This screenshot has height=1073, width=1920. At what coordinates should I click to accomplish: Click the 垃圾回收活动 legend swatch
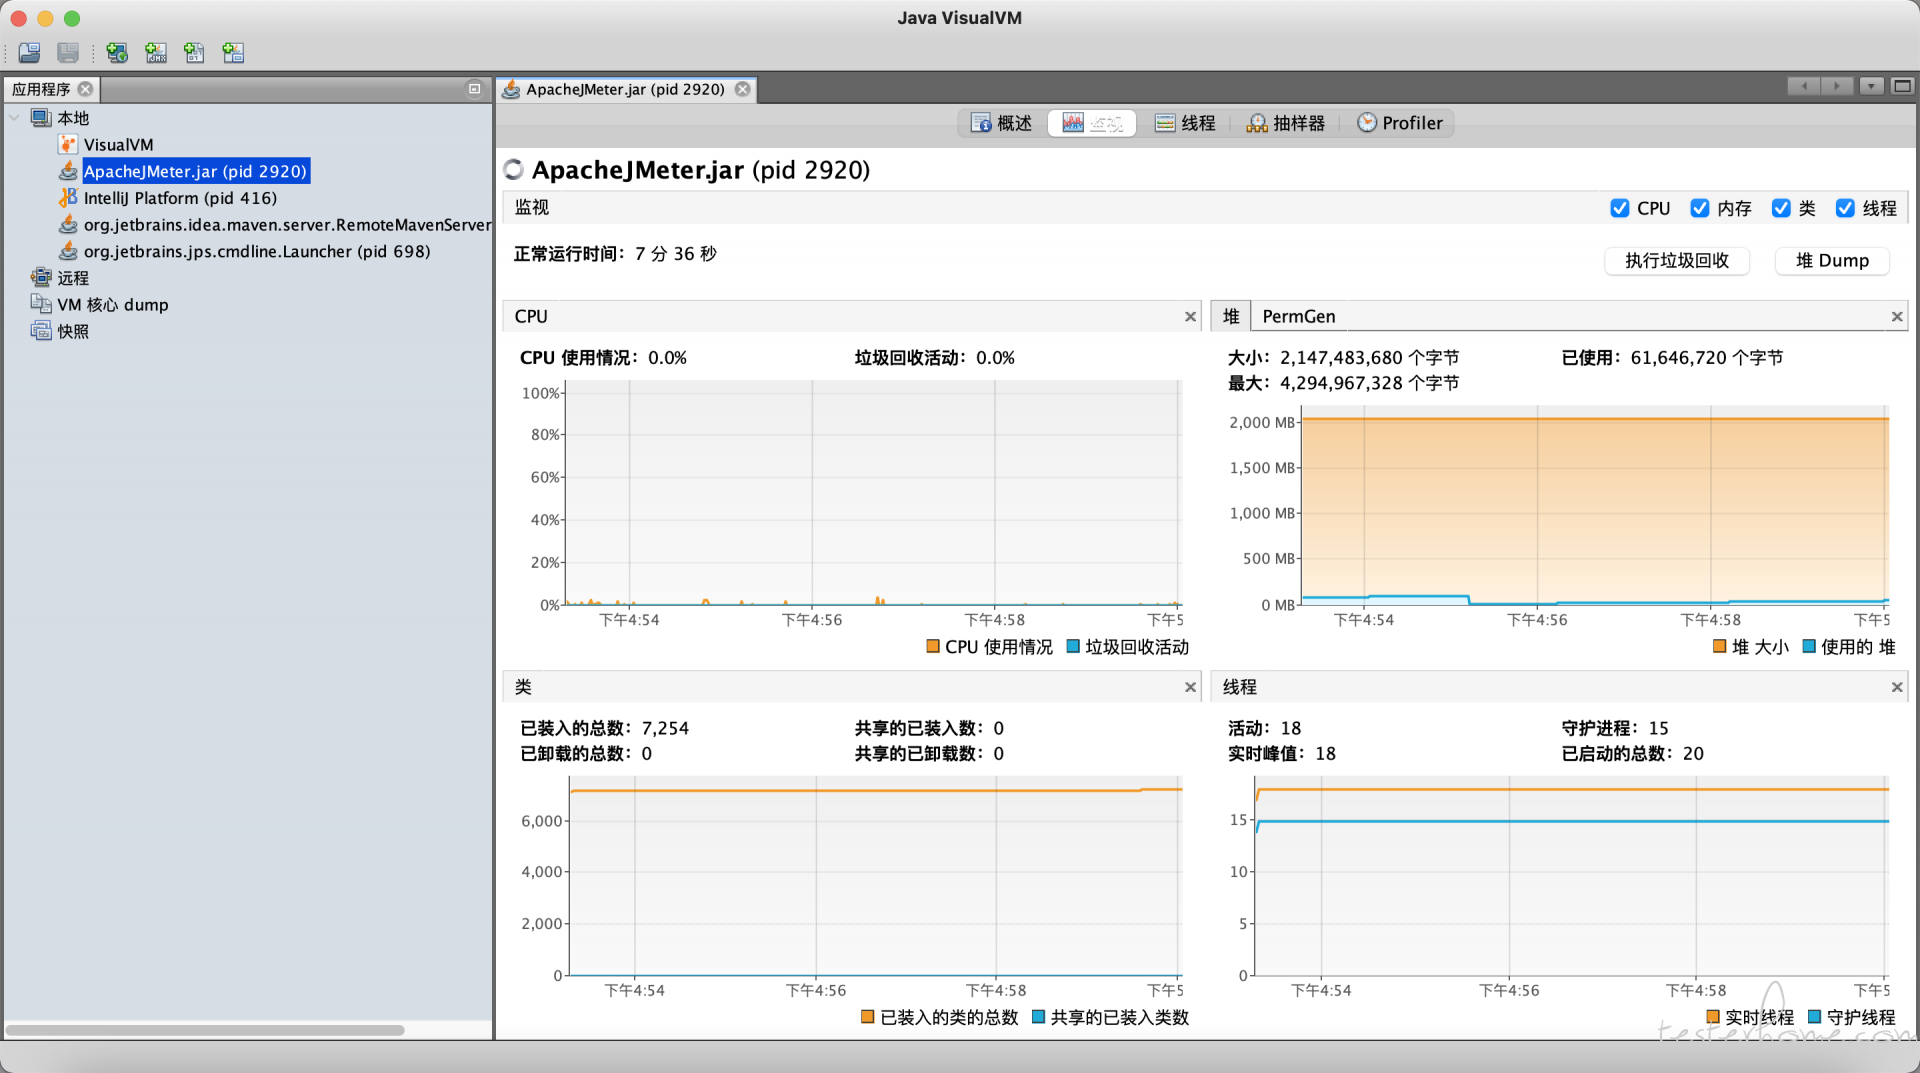click(1073, 647)
